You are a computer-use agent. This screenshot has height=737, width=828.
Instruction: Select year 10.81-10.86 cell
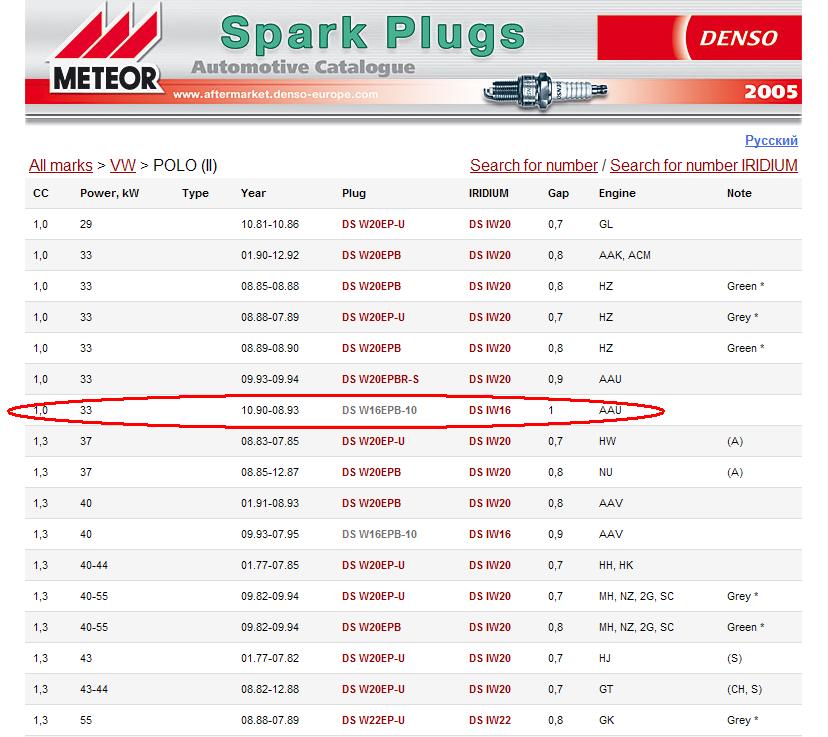(x=270, y=224)
